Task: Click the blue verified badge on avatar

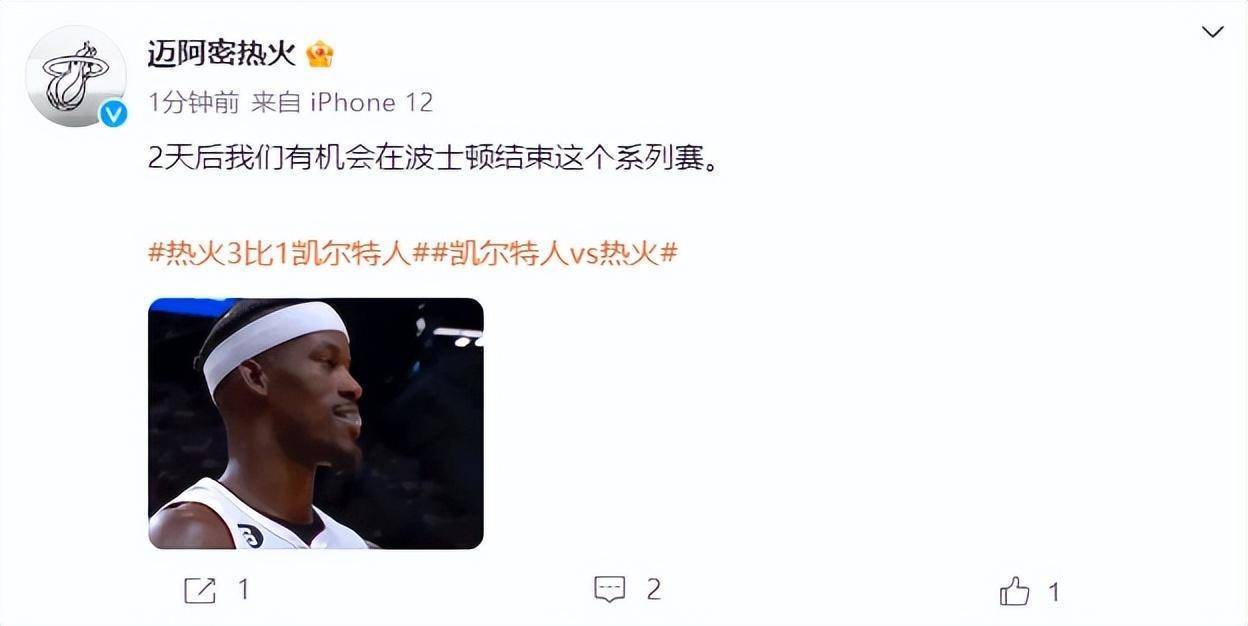Action: (x=113, y=114)
